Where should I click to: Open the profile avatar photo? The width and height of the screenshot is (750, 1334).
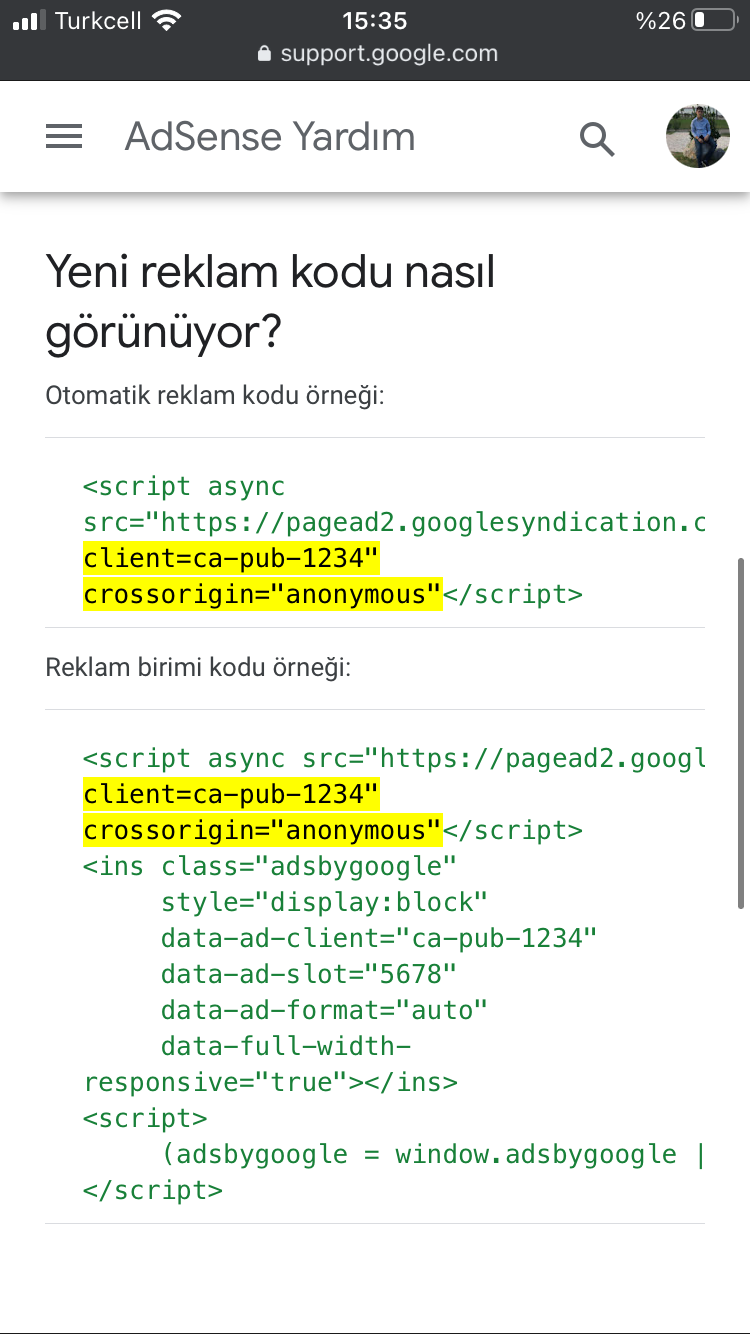coord(698,136)
